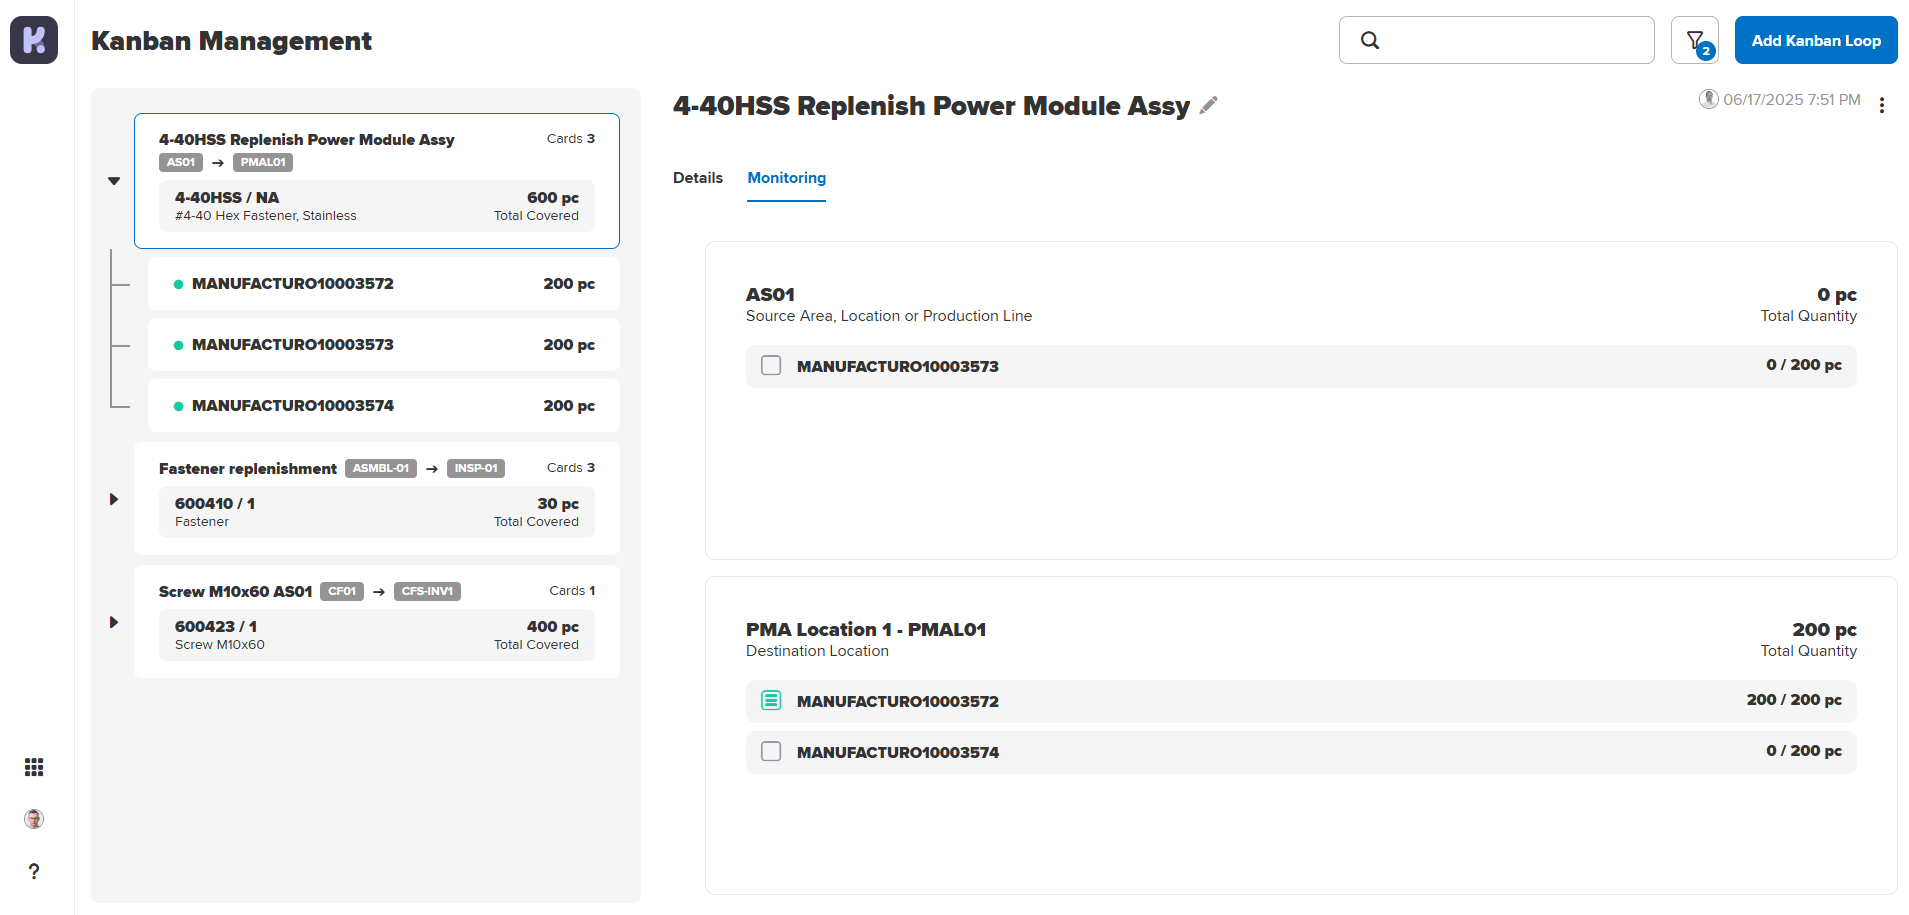Click the green MANUFACTURO10003572 card status icon
This screenshot has width=1909, height=915.
pyautogui.click(x=771, y=700)
